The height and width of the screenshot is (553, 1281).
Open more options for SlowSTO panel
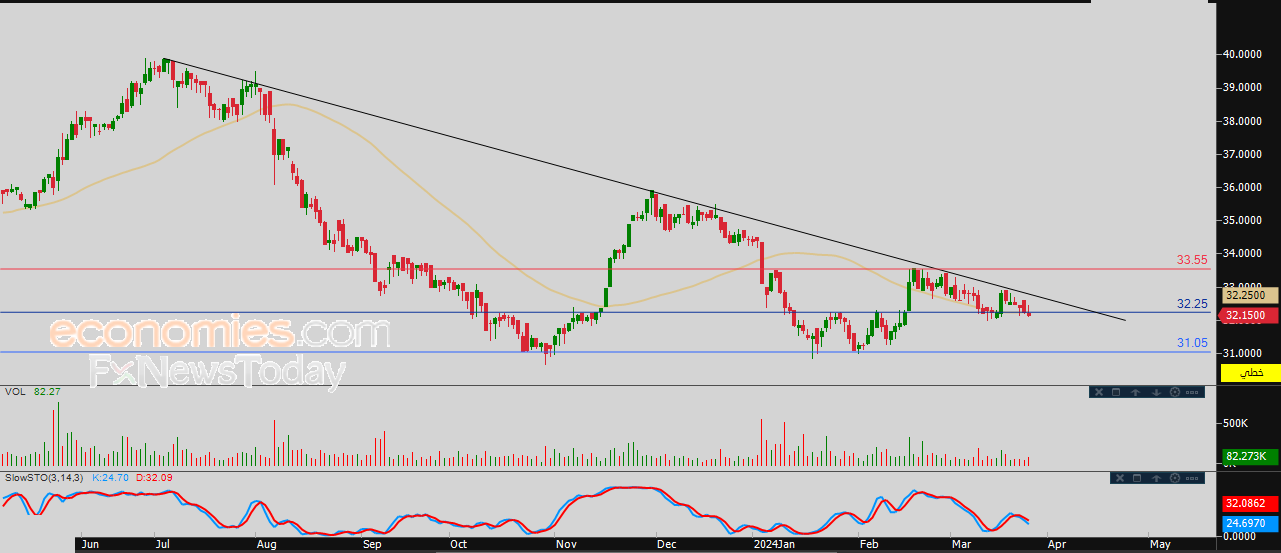point(1191,479)
